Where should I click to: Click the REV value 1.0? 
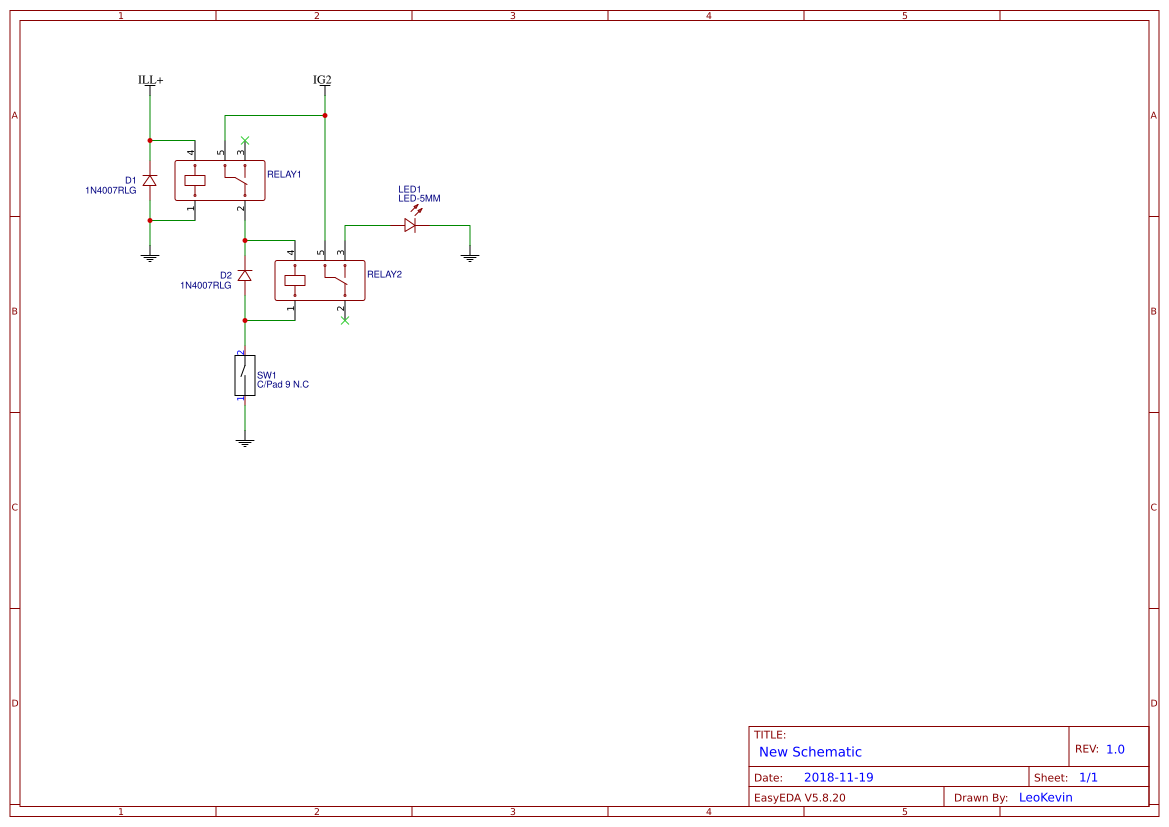1115,749
